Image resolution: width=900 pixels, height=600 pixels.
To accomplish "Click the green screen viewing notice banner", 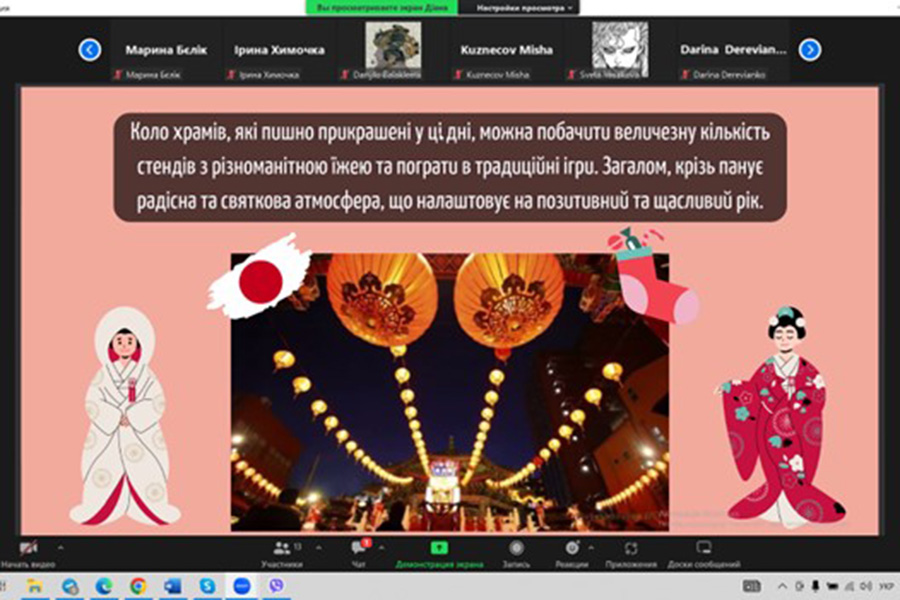I will pyautogui.click(x=382, y=8).
